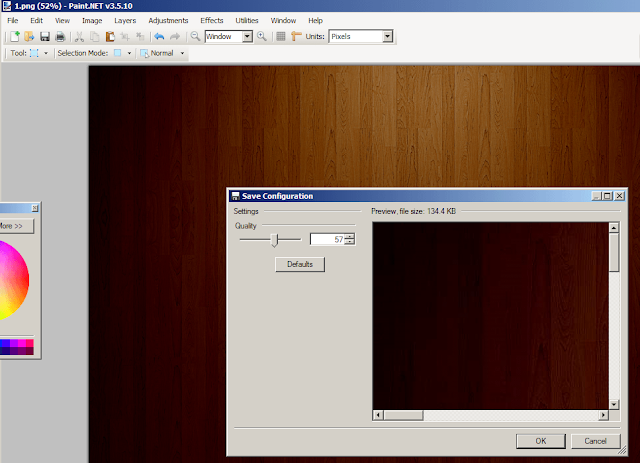Click the JPEG preview image
Screen dimensions: 640x463
490,316
